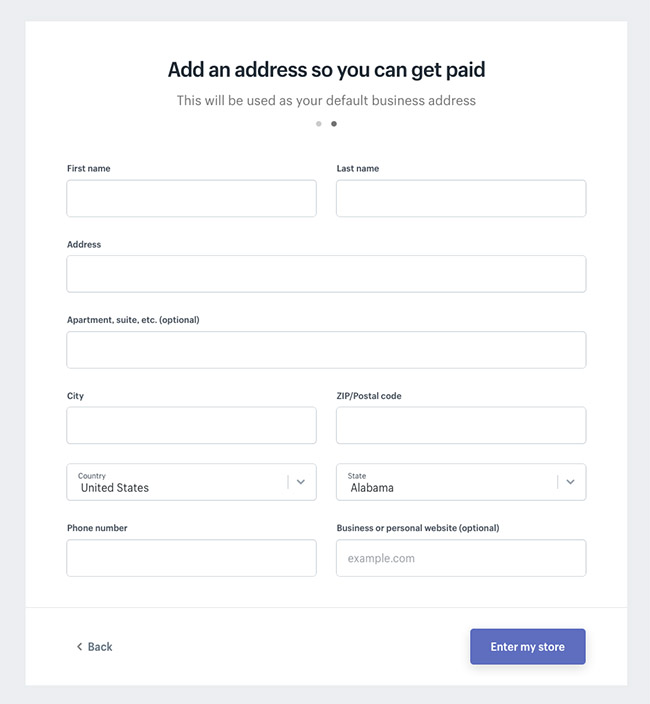Click the Apartment, suite, etc. input field
This screenshot has width=650, height=704.
326,350
